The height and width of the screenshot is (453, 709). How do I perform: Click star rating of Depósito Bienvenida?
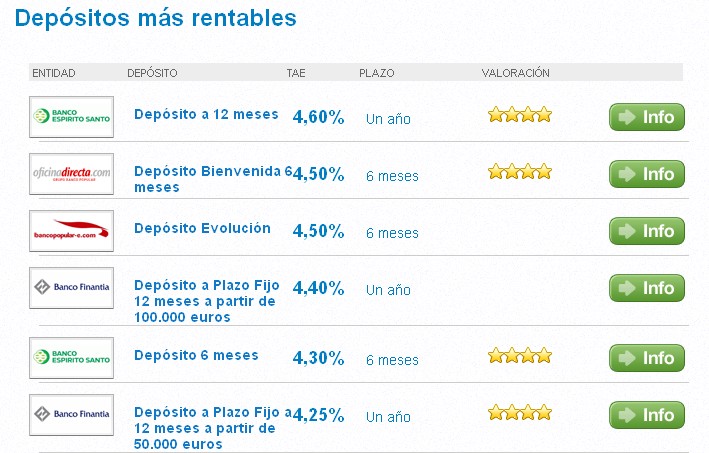coord(519,172)
